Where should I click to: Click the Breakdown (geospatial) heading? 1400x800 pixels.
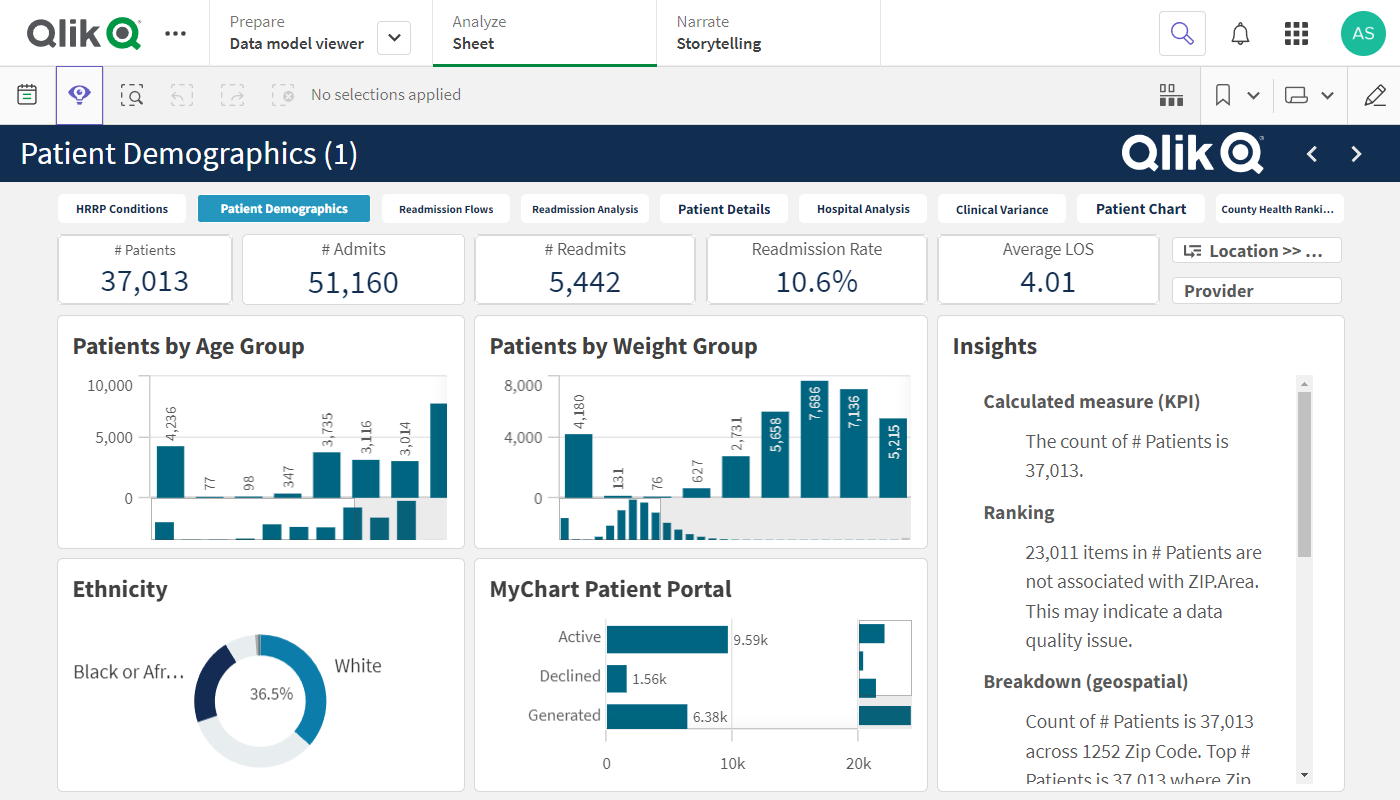[x=1086, y=682]
